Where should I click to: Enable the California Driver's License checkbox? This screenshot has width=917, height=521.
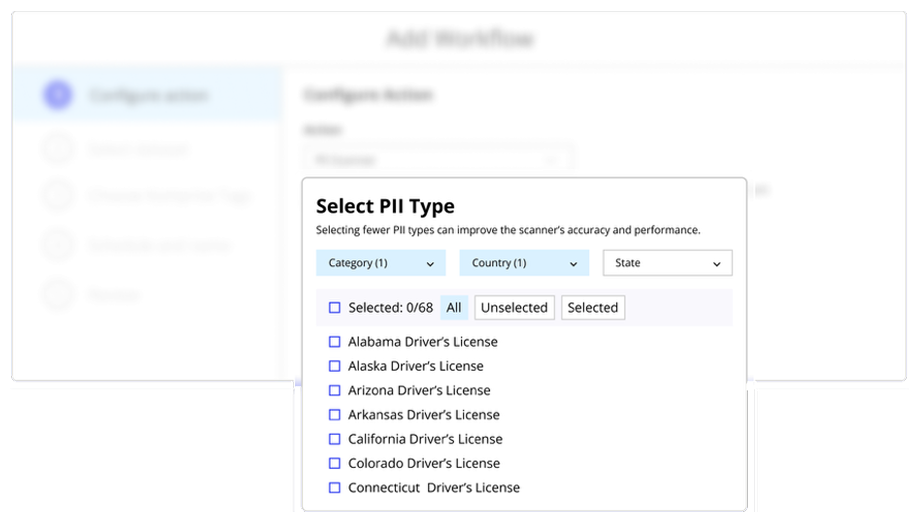[335, 439]
